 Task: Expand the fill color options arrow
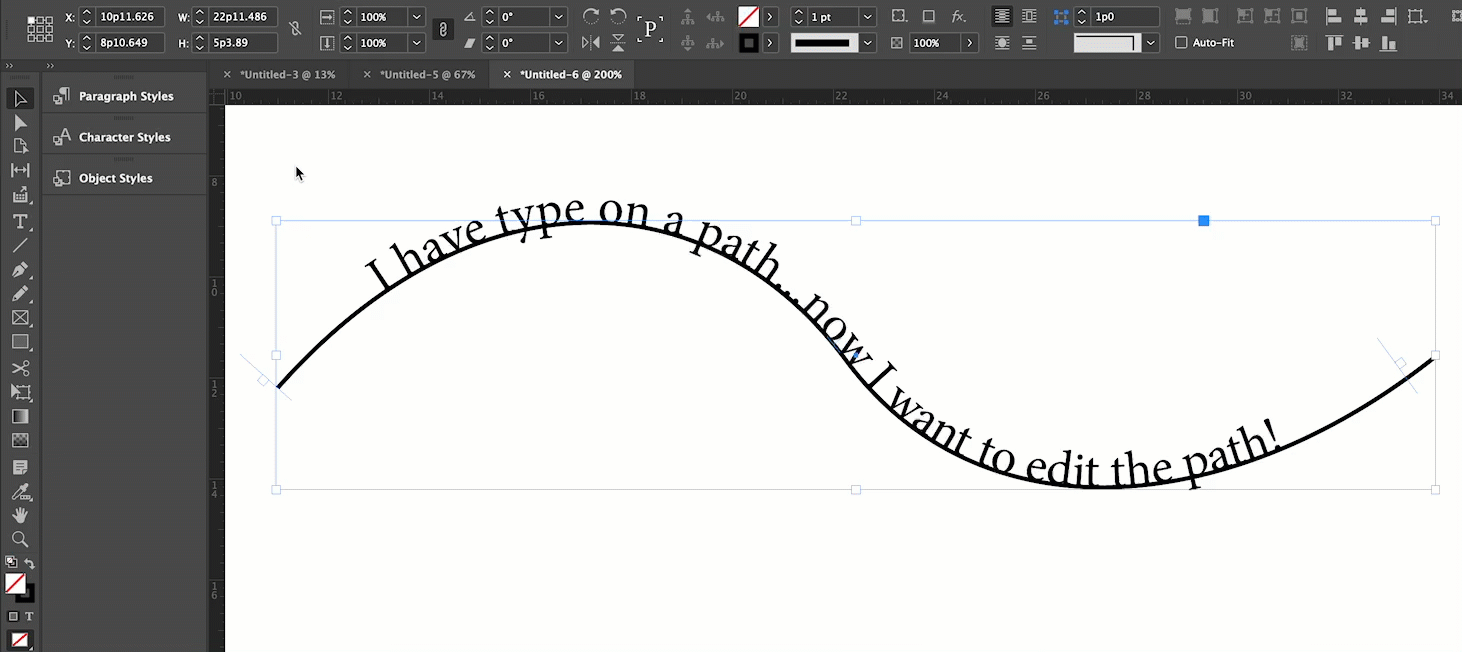coord(770,17)
